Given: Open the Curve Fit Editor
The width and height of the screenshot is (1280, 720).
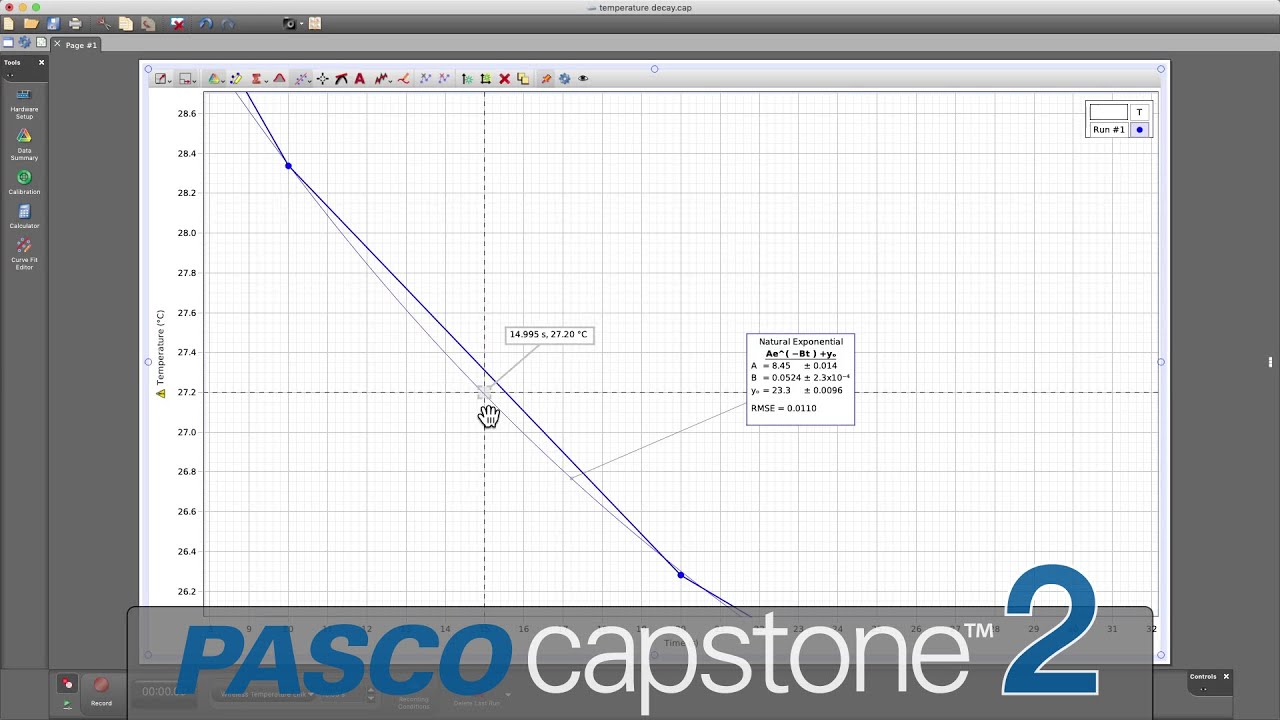Looking at the screenshot, I should coord(24,254).
